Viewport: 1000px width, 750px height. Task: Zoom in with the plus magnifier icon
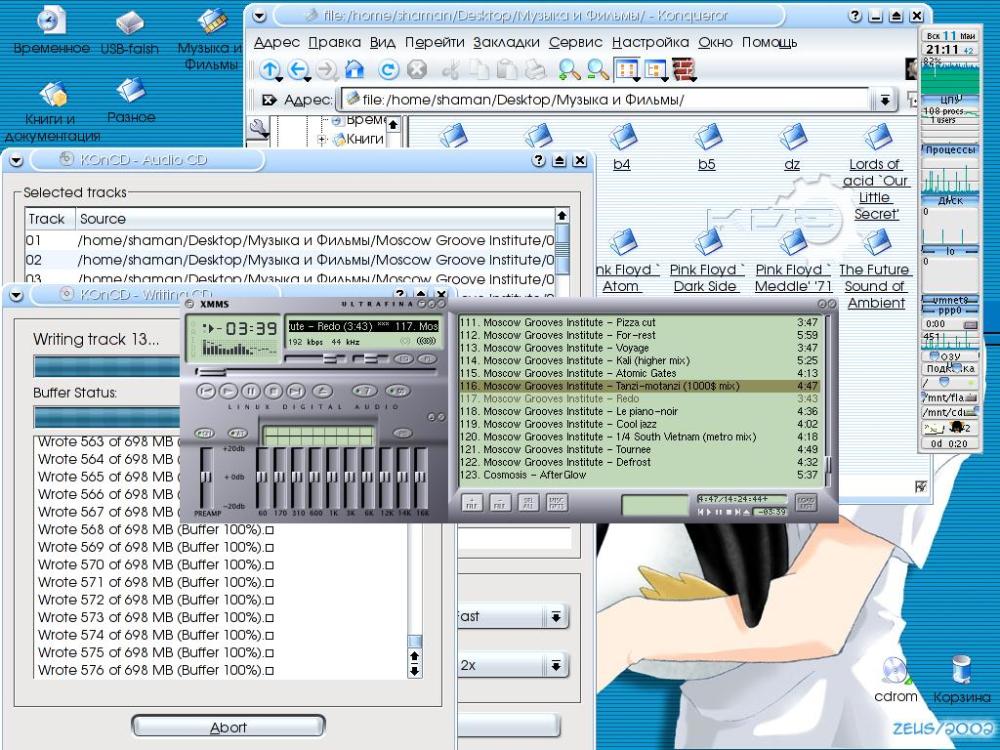click(x=569, y=69)
